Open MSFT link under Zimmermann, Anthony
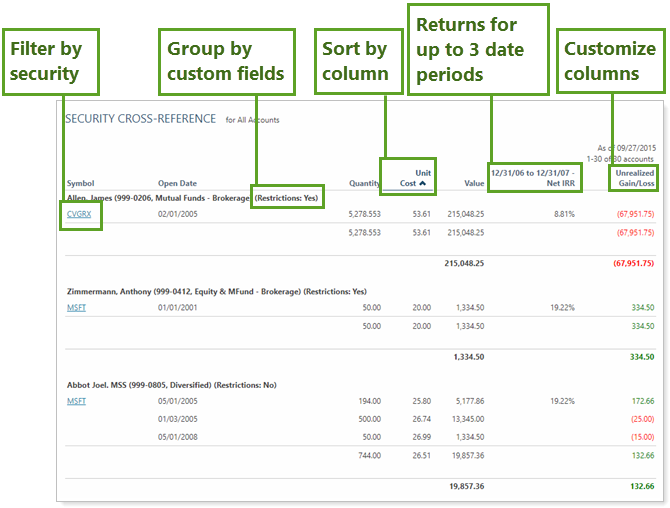Image resolution: width=670 pixels, height=508 pixels. (76, 308)
